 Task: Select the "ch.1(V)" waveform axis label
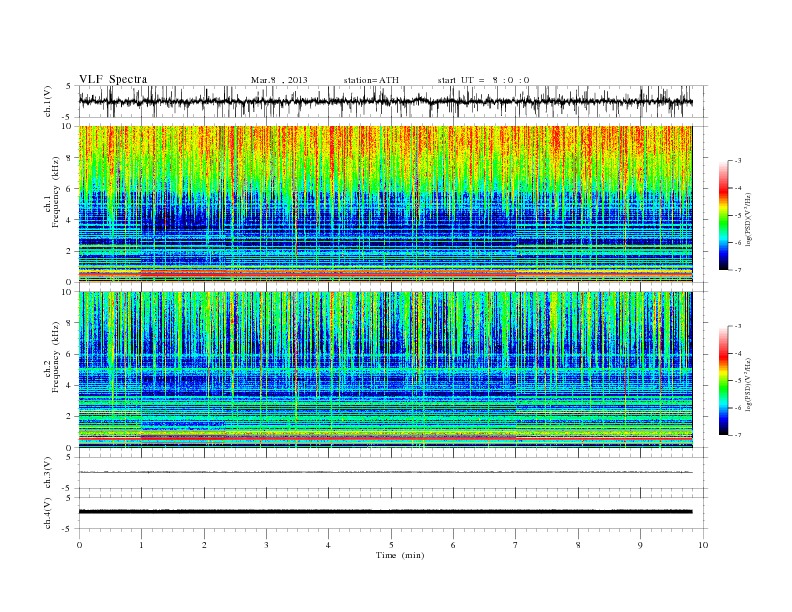click(x=48, y=102)
